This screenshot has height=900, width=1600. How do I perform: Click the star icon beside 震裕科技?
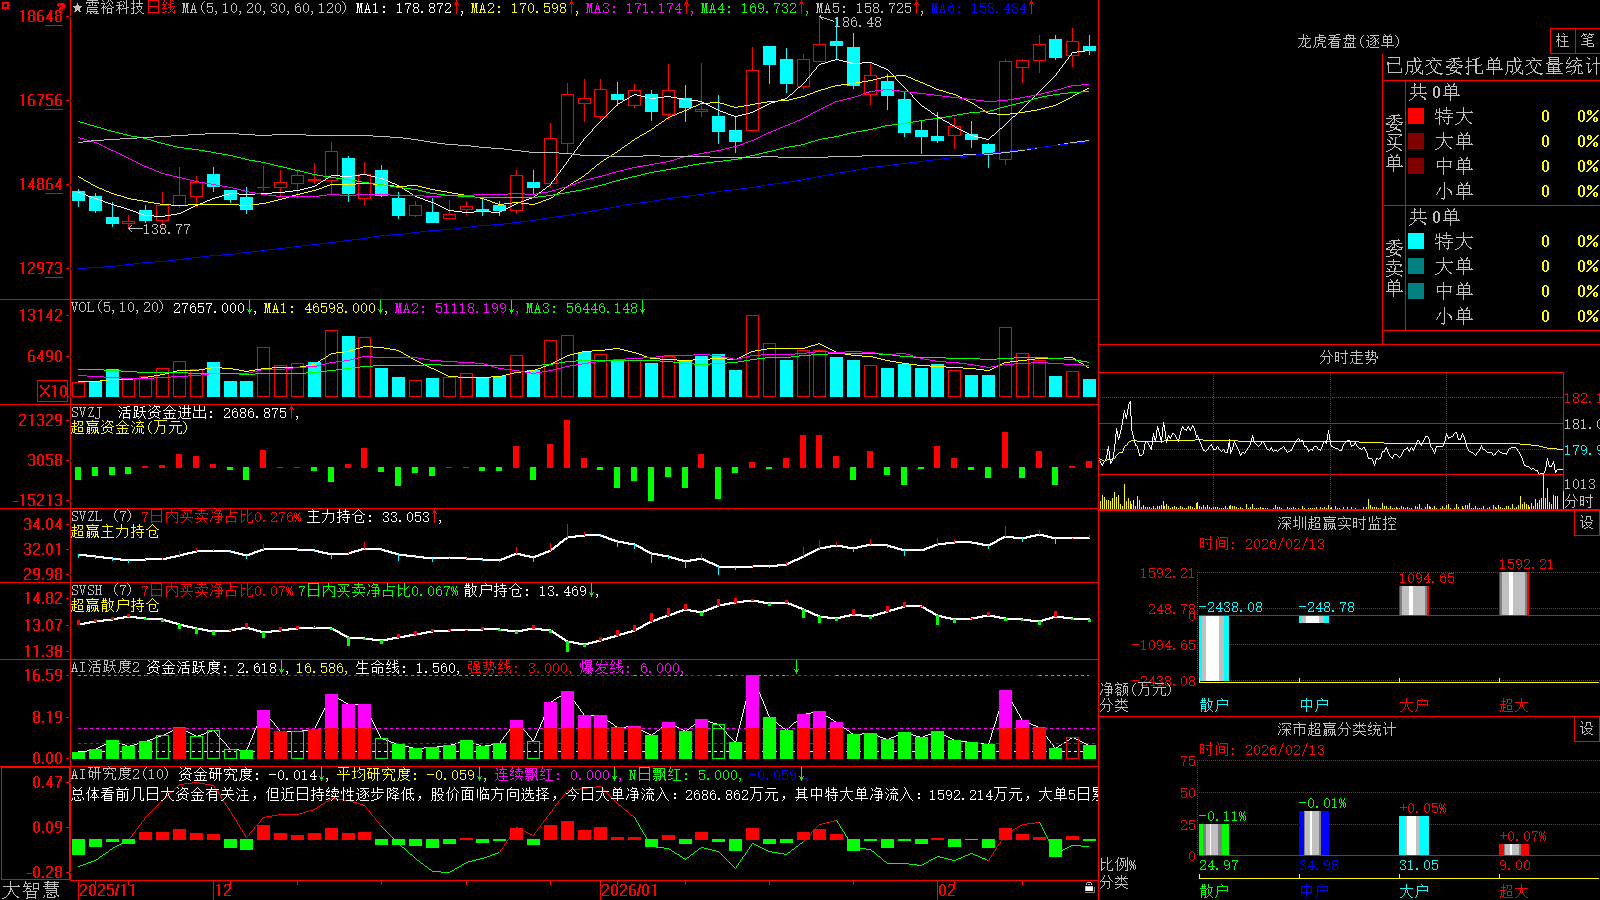[x=77, y=8]
